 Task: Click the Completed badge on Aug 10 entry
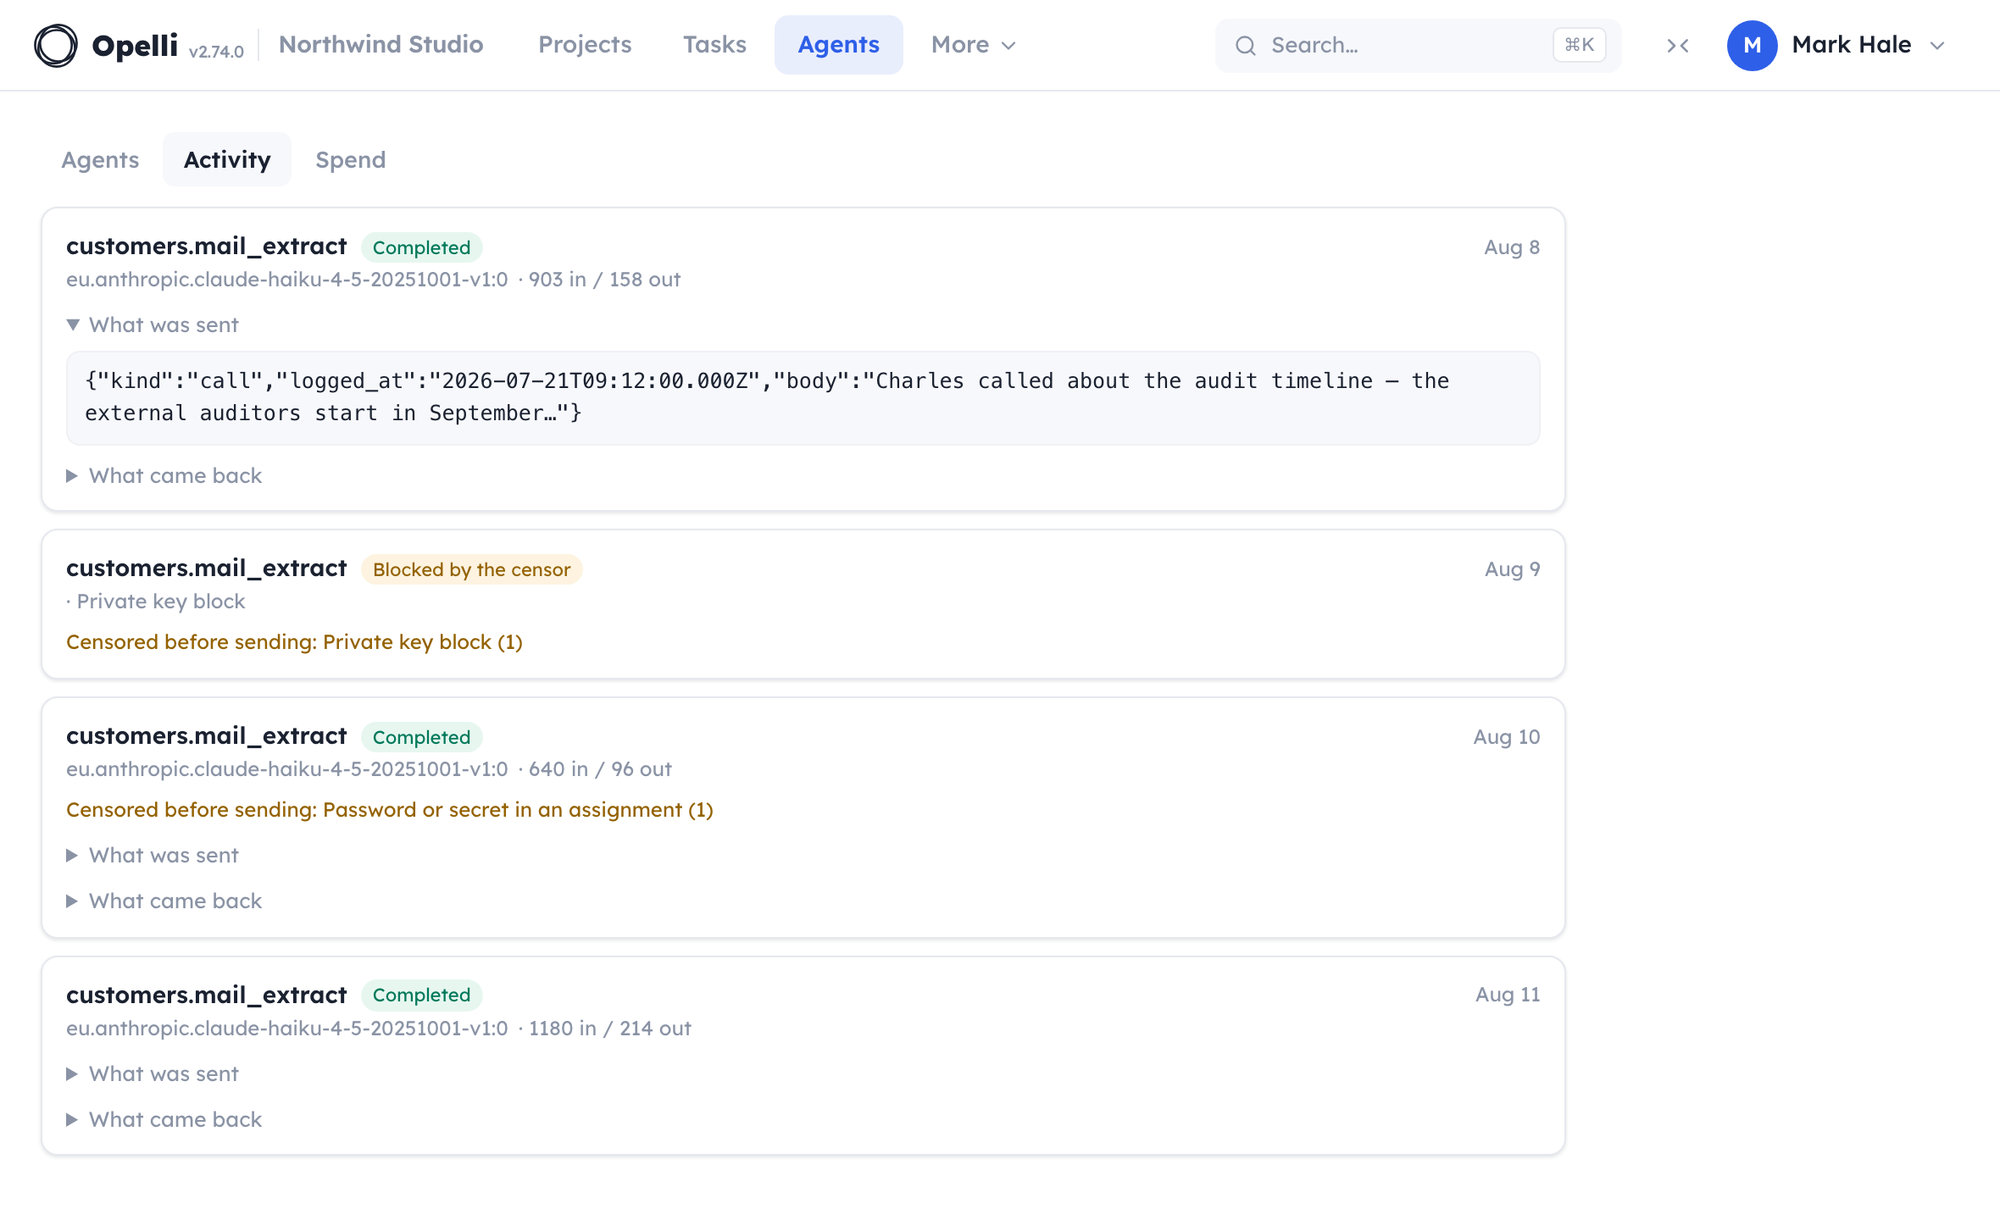tap(421, 737)
